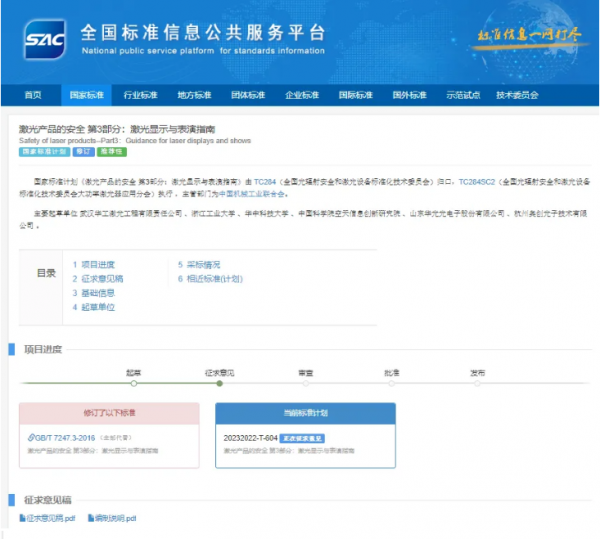Click the 发布 progress step marker
600x539 pixels.
pyautogui.click(x=478, y=382)
